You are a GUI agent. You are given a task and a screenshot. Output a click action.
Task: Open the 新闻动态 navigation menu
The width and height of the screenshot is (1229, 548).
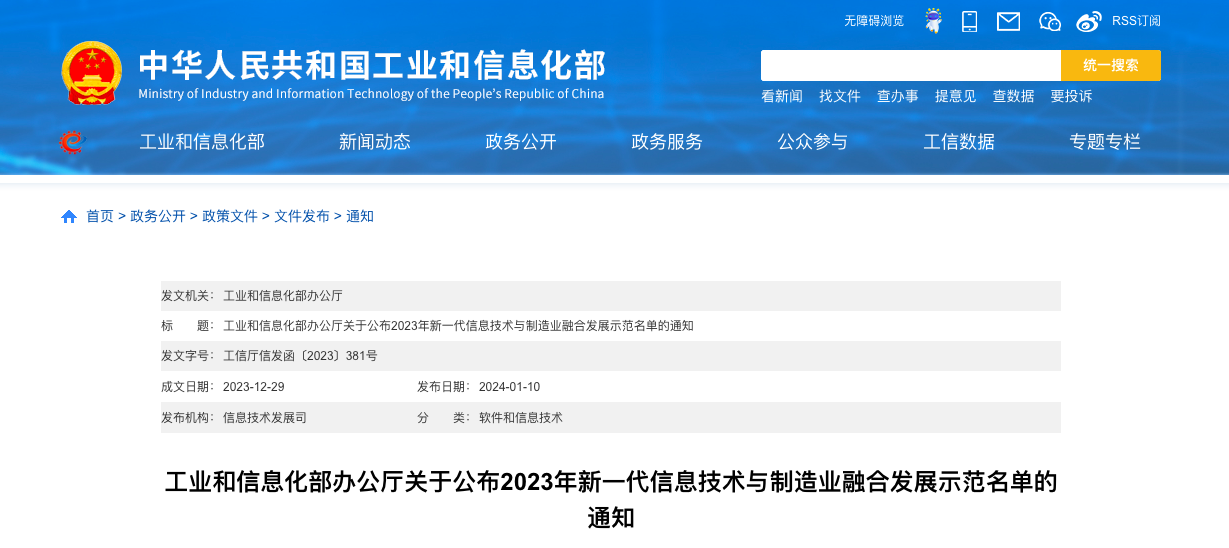375,142
